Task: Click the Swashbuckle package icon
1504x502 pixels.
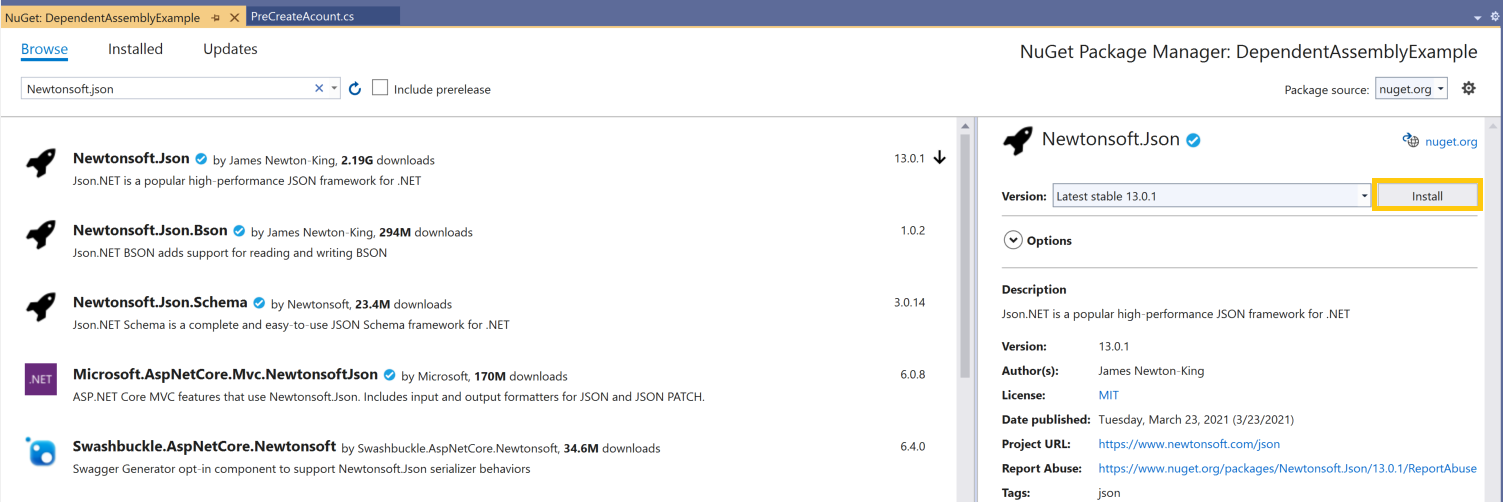Action: 41,451
